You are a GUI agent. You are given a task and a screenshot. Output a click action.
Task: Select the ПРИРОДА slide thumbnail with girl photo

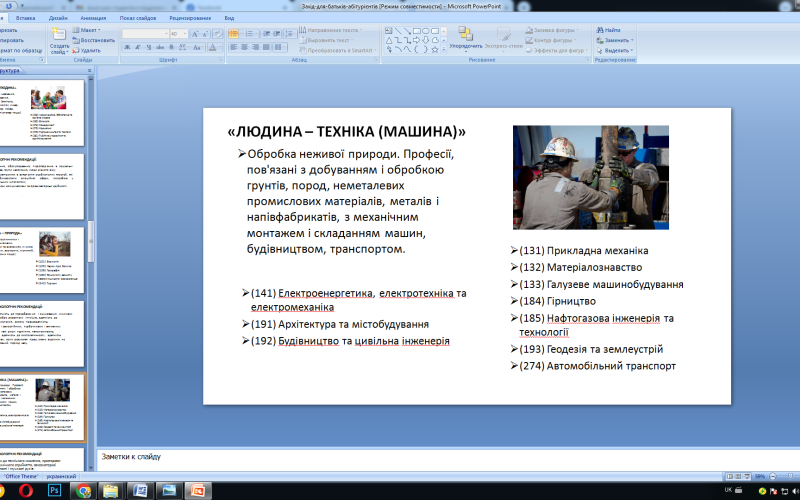point(41,260)
